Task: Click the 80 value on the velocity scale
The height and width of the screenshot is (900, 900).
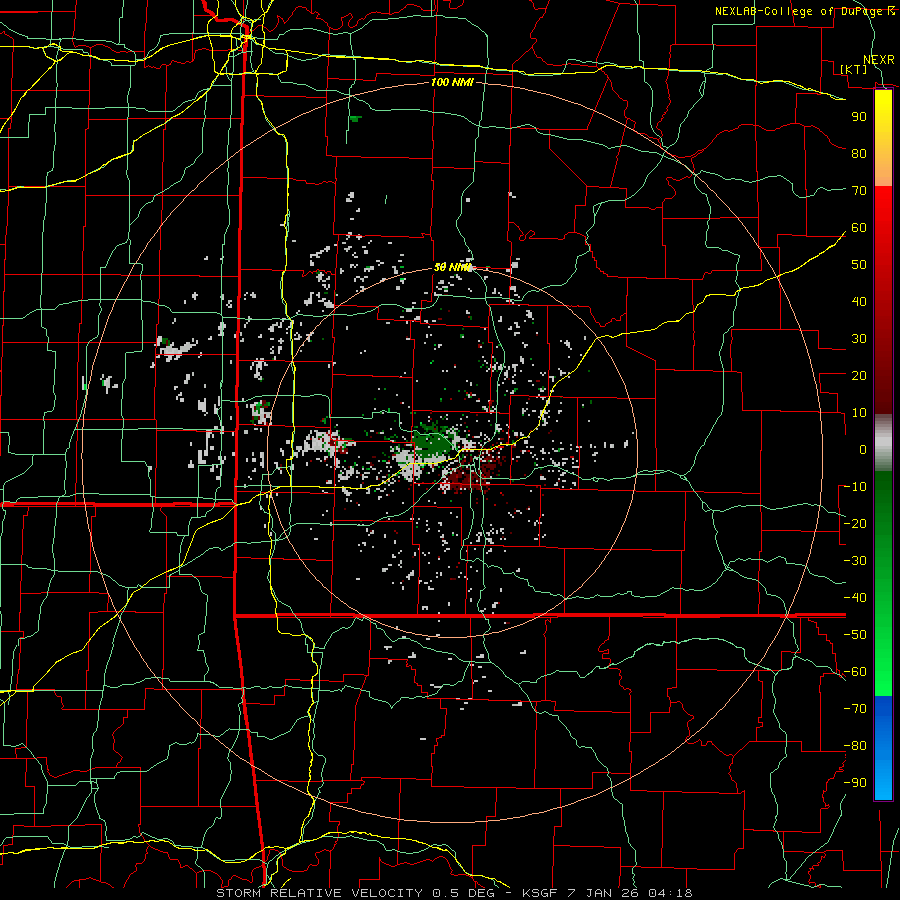Action: tap(859, 154)
